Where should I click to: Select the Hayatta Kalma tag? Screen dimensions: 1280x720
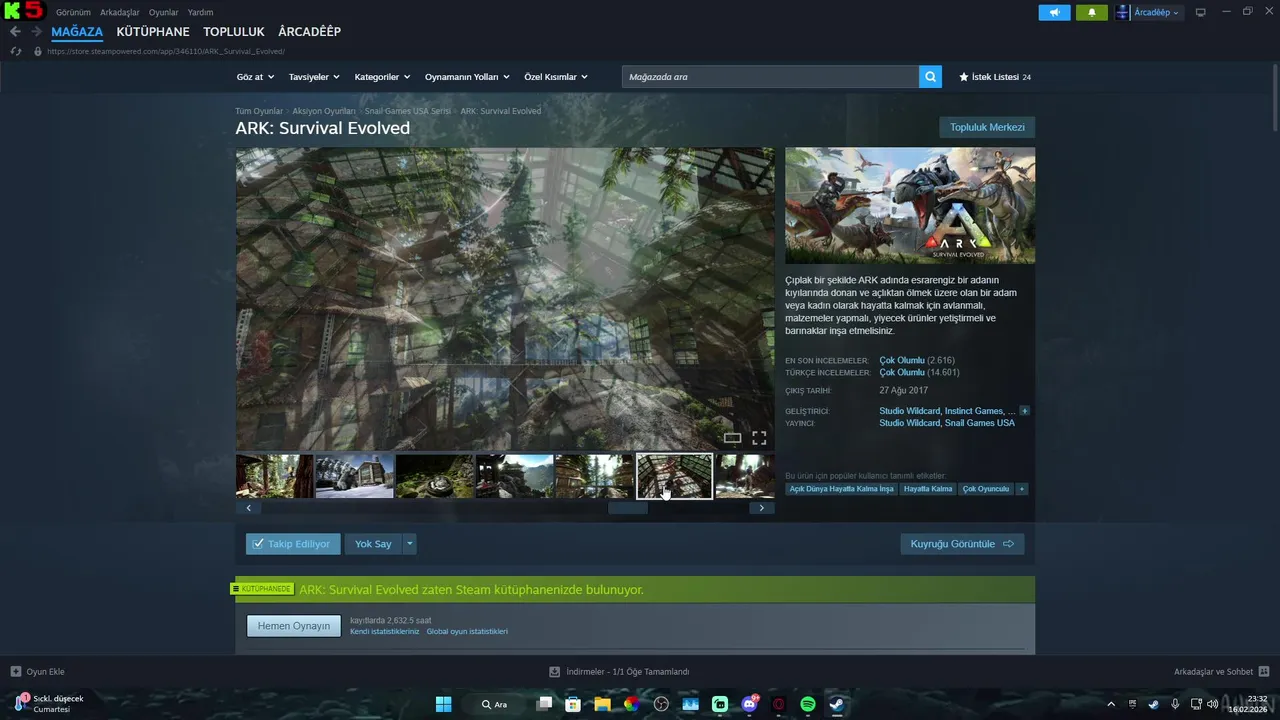pyautogui.click(x=928, y=489)
